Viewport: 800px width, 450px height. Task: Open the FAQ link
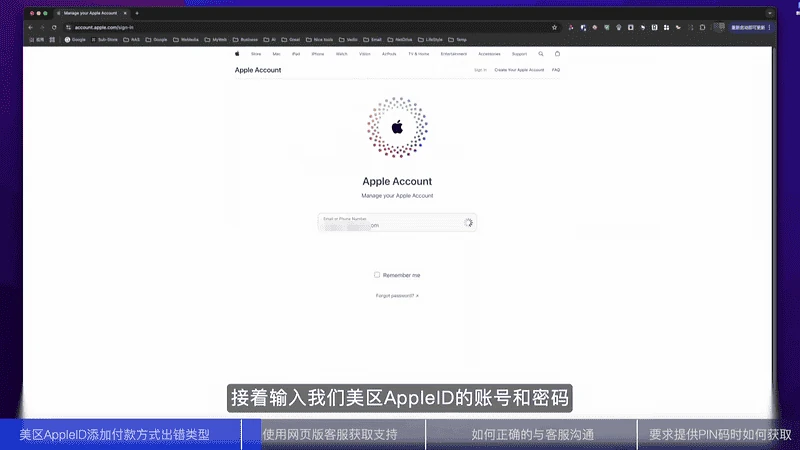click(x=556, y=70)
